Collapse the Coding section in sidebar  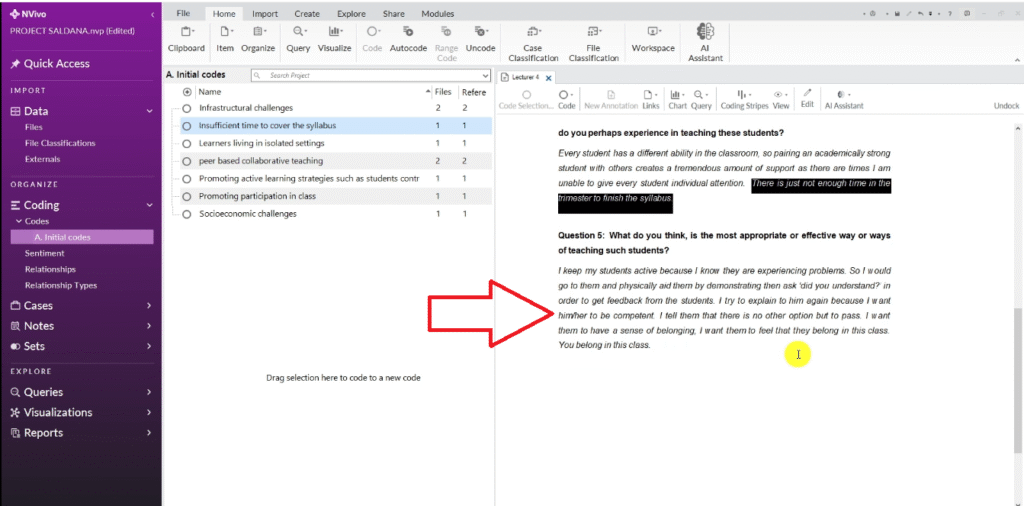tap(148, 205)
